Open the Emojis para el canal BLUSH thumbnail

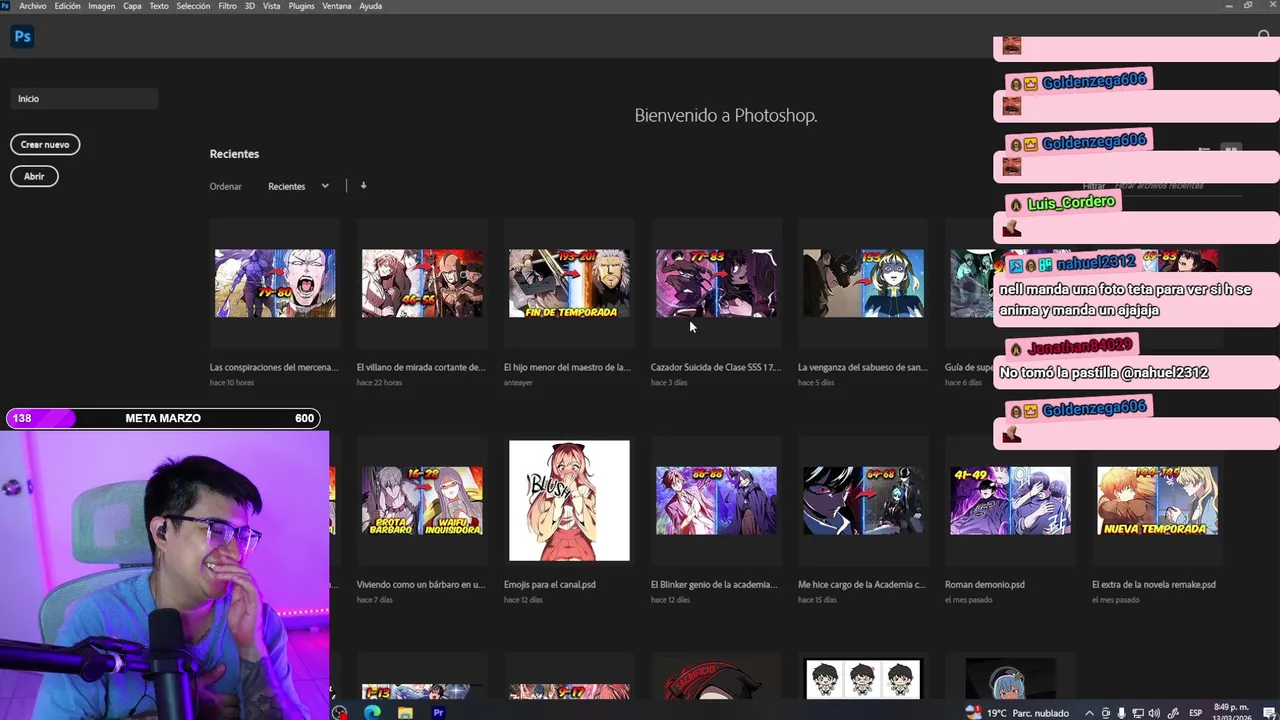tap(569, 501)
